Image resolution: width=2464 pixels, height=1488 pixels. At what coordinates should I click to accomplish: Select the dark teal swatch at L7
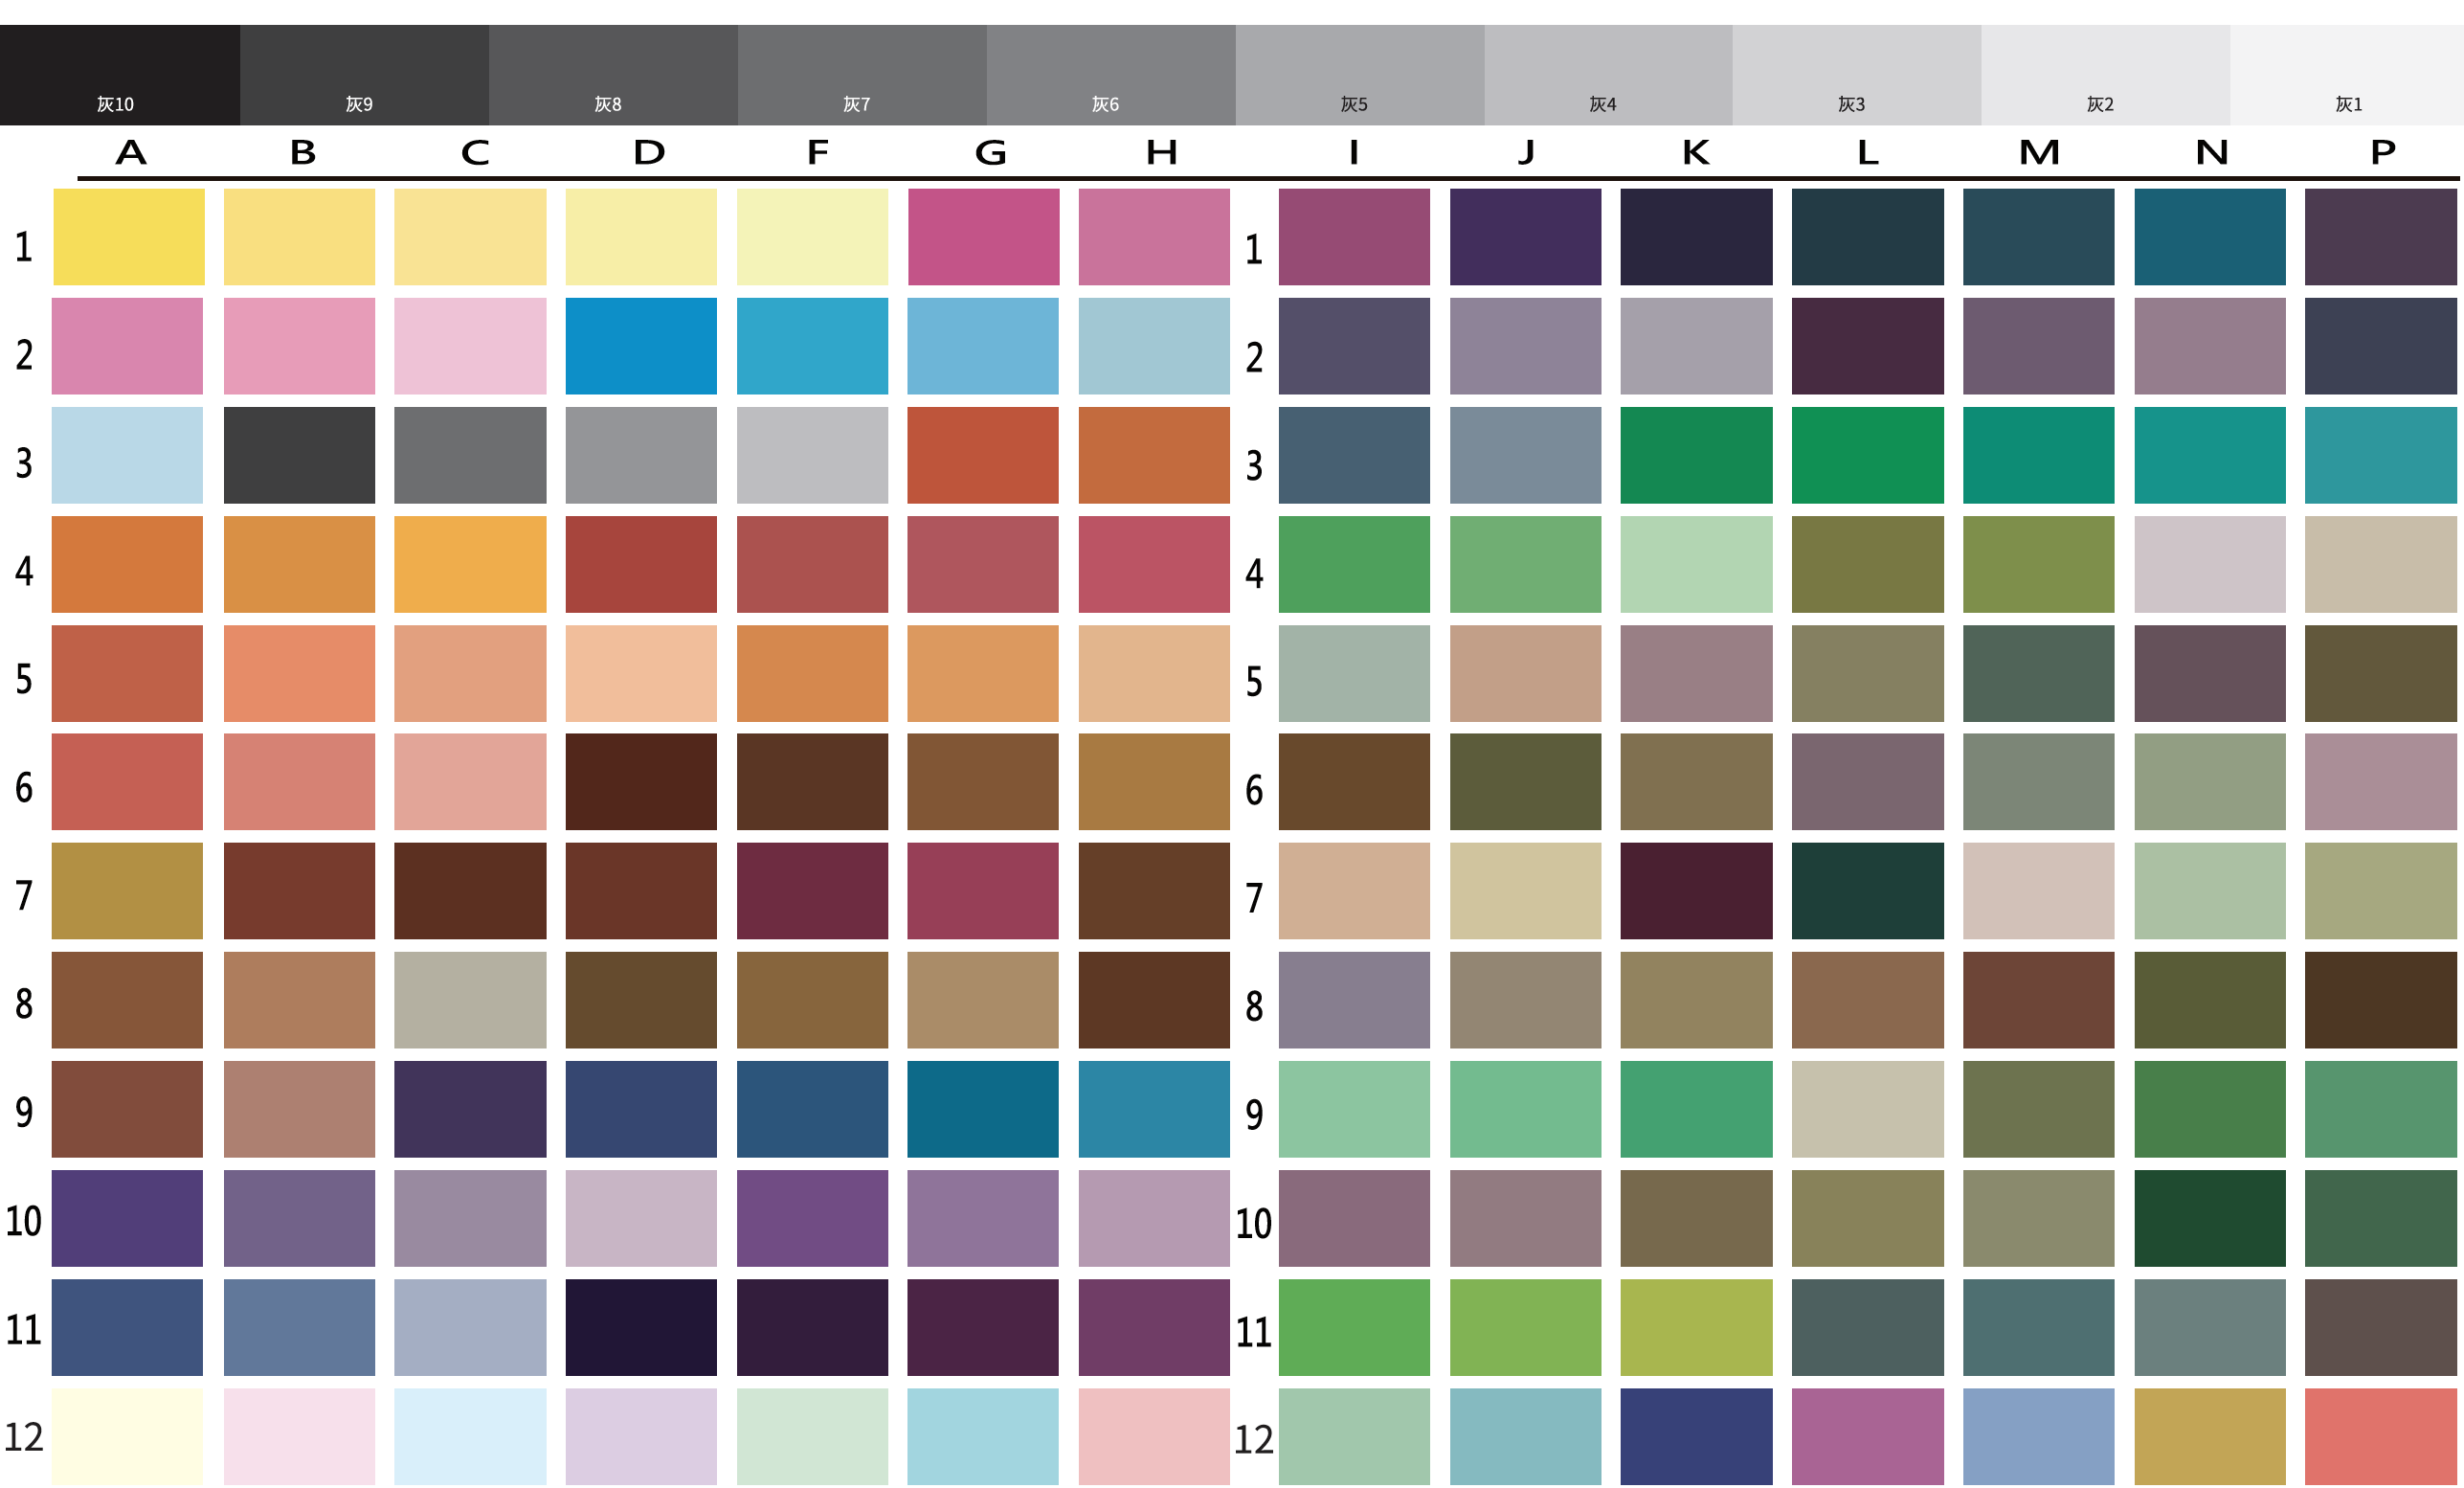click(1867, 891)
